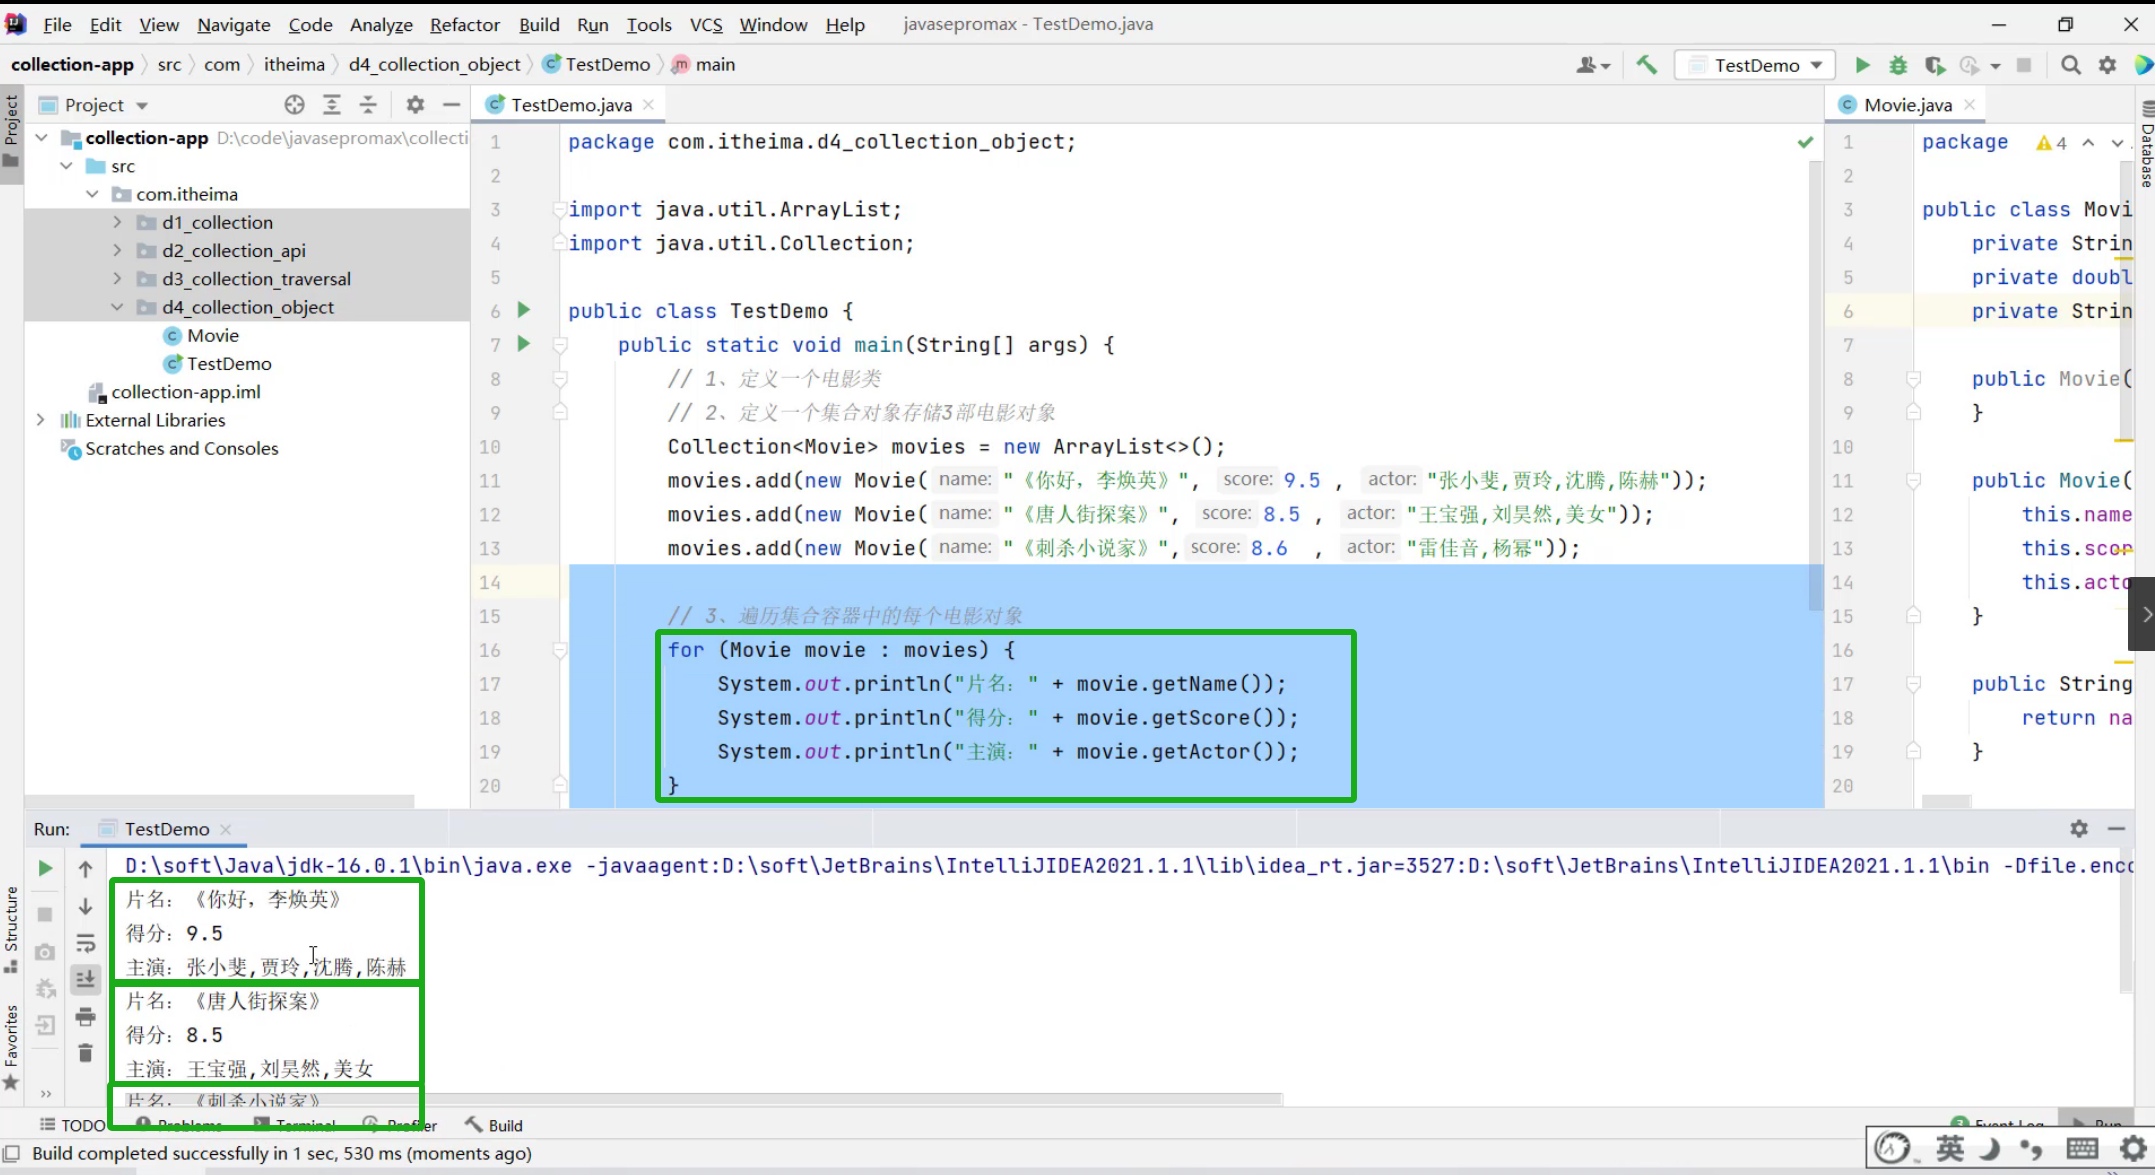Click the Print output icon in the Run panel

pos(85,1017)
